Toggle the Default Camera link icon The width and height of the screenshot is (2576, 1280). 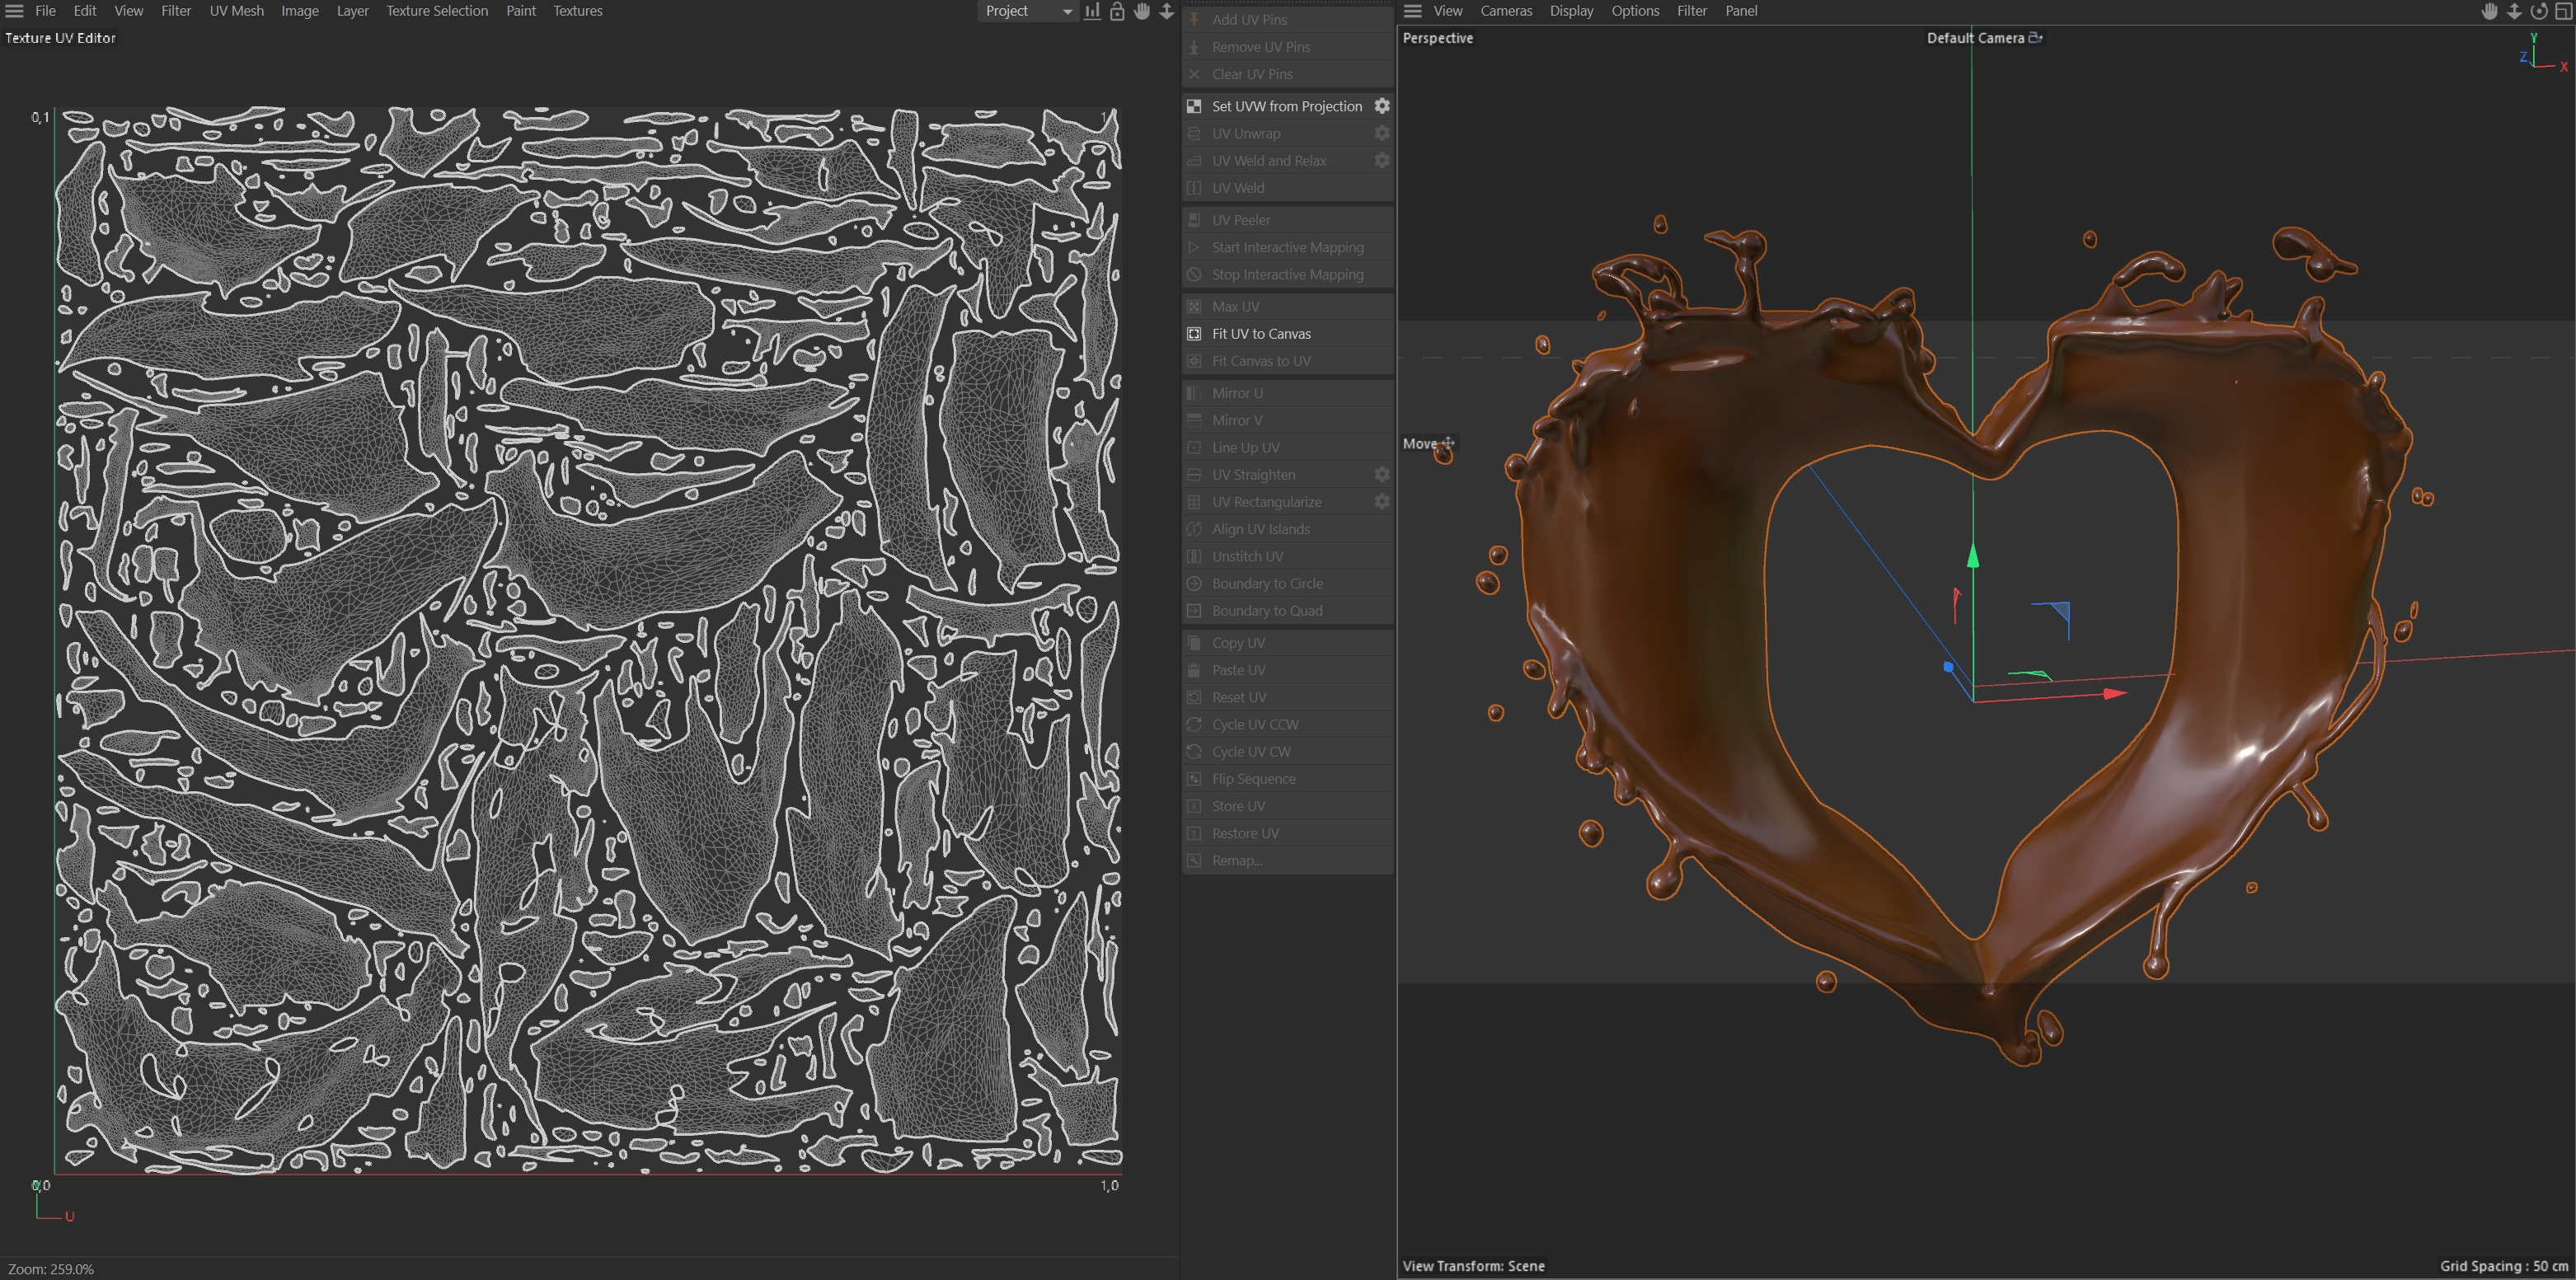pyautogui.click(x=2035, y=38)
